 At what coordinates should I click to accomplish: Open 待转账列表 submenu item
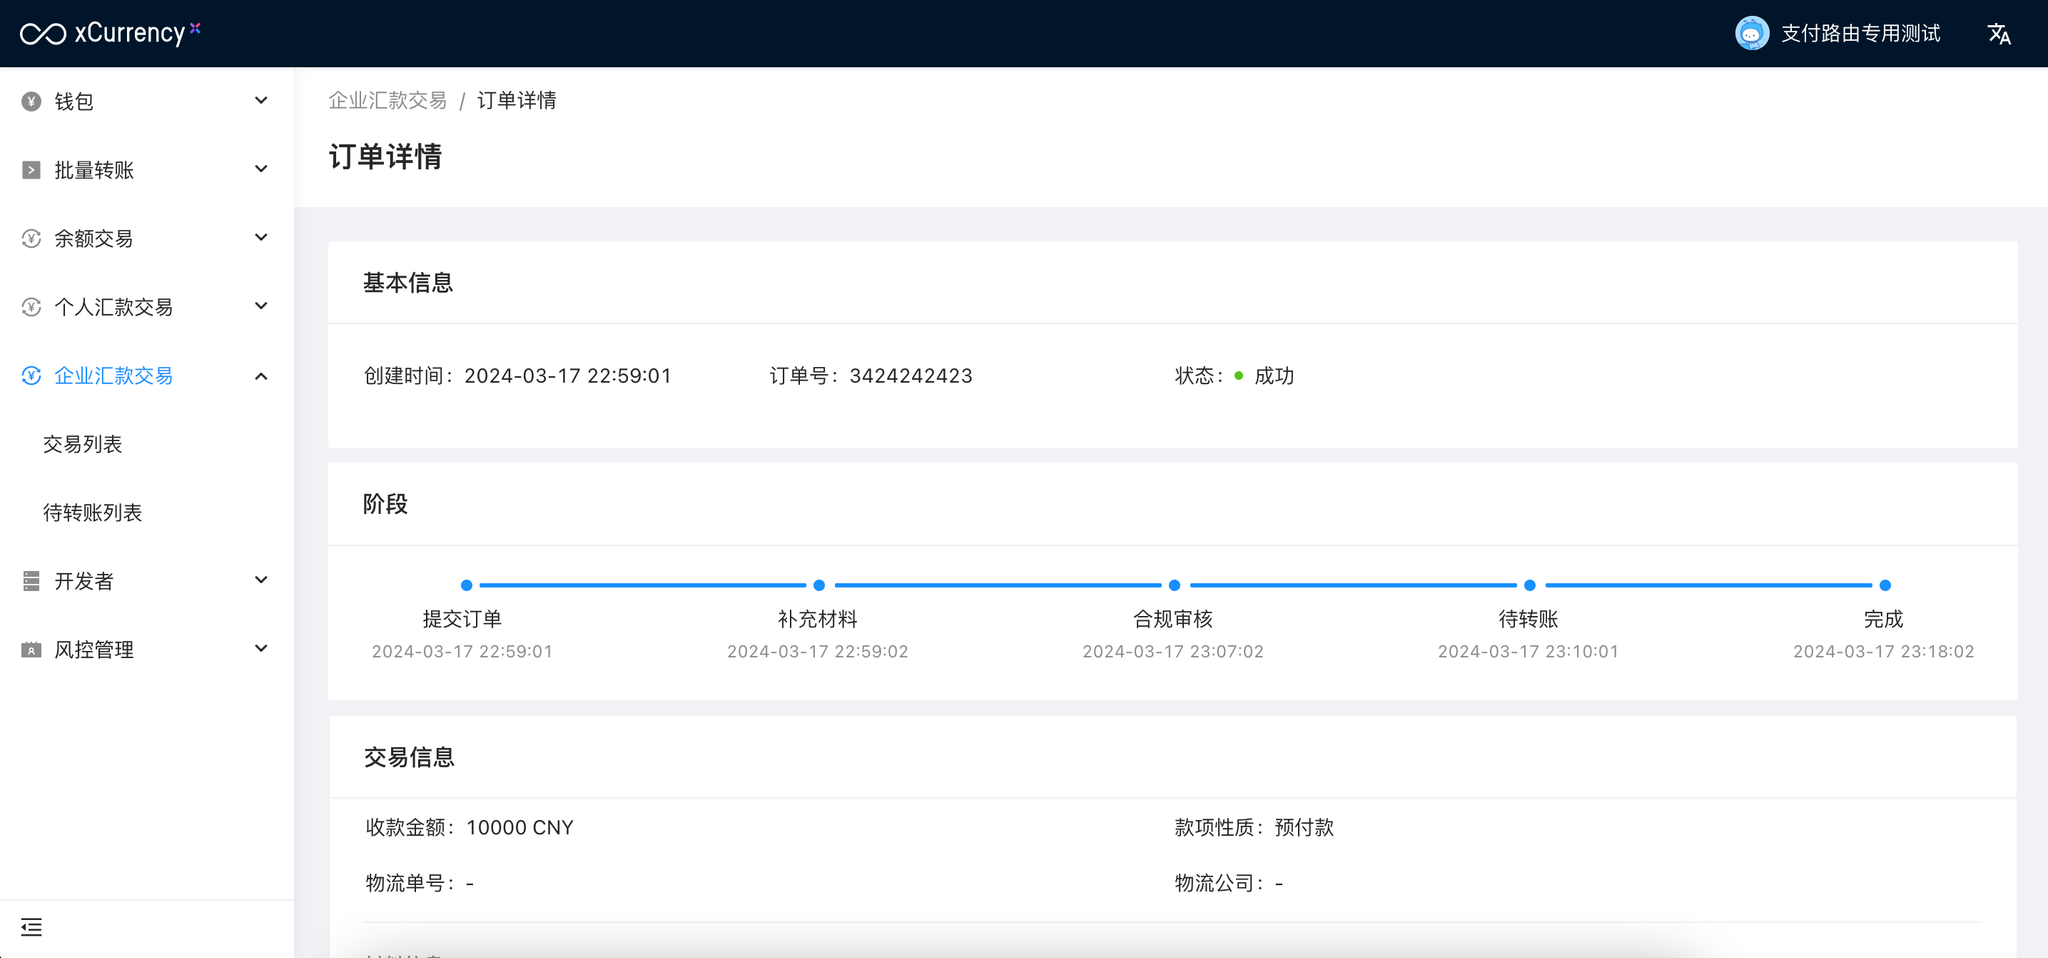(92, 513)
